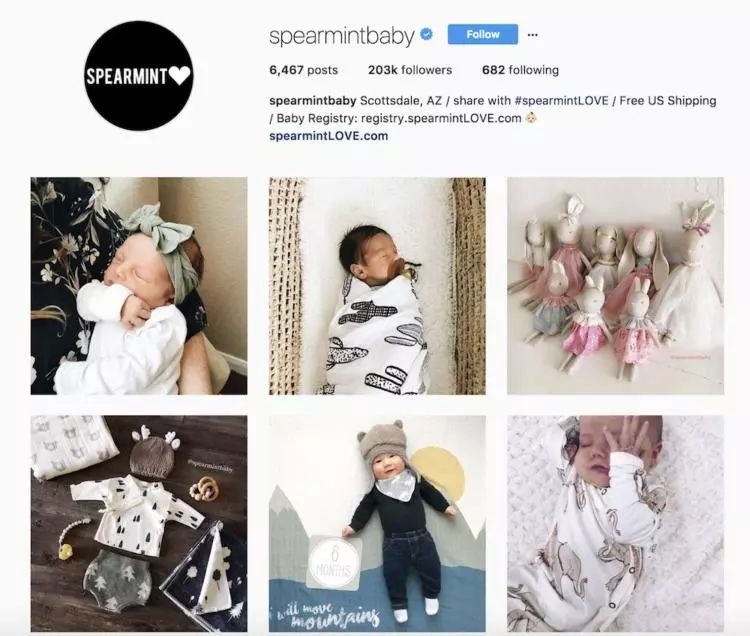This screenshot has height=636, width=750.
Task: Click the Follow button
Action: (x=483, y=34)
